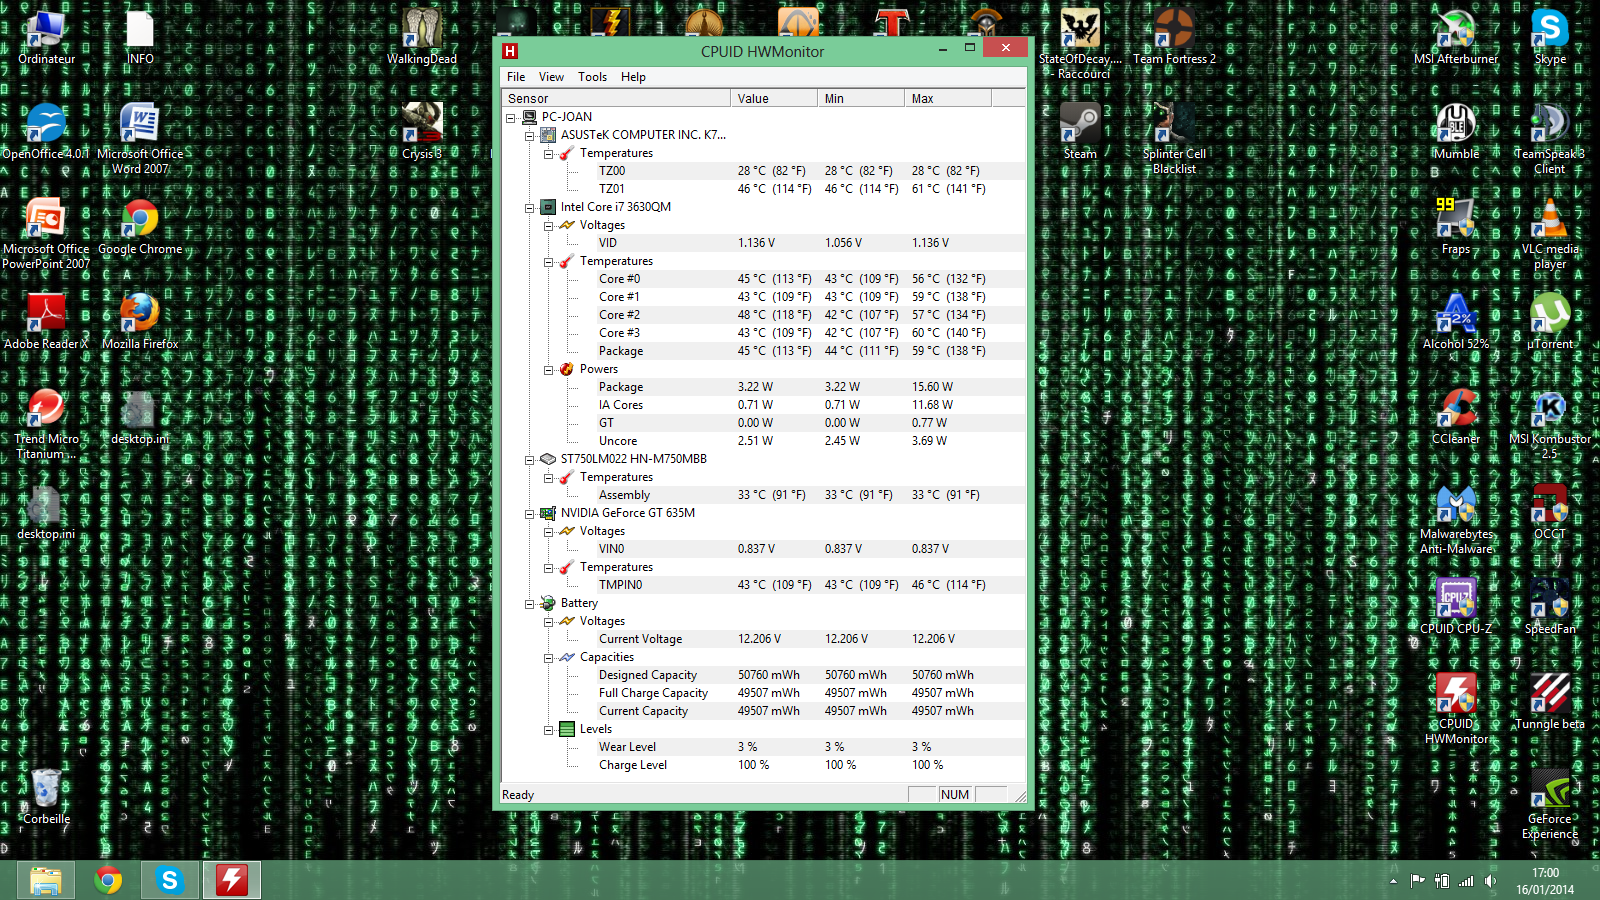
Task: Open the Help menu in HWMonitor
Action: point(633,77)
